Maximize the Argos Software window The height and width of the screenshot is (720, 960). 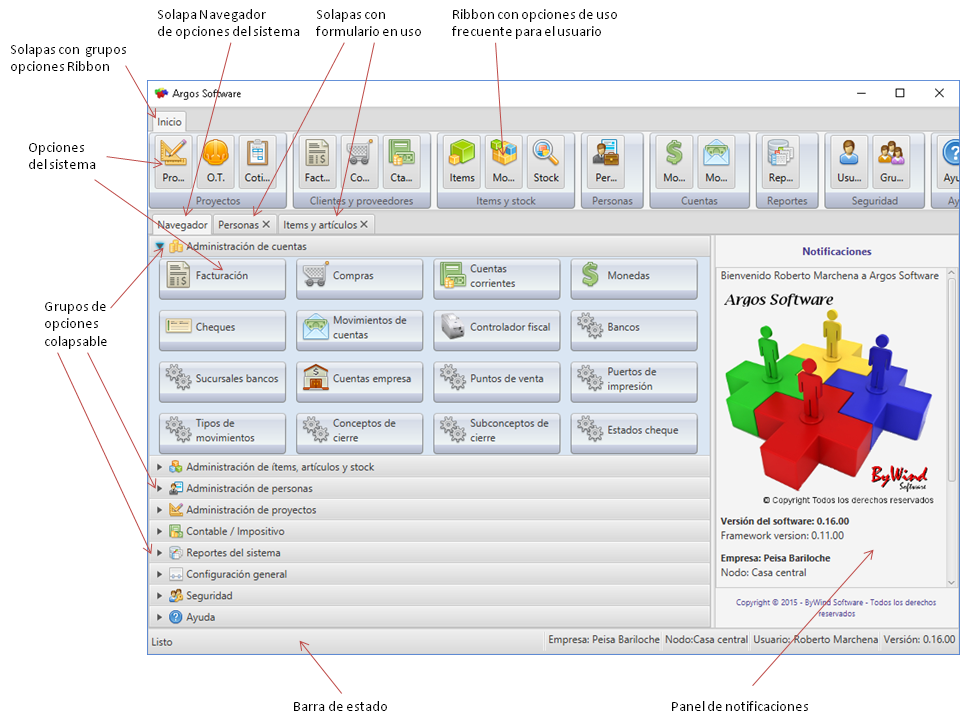pyautogui.click(x=900, y=93)
